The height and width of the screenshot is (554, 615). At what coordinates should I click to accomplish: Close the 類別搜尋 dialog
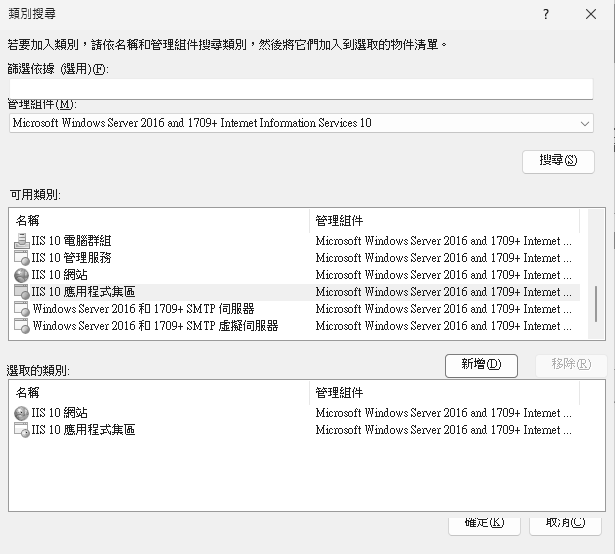(x=591, y=15)
